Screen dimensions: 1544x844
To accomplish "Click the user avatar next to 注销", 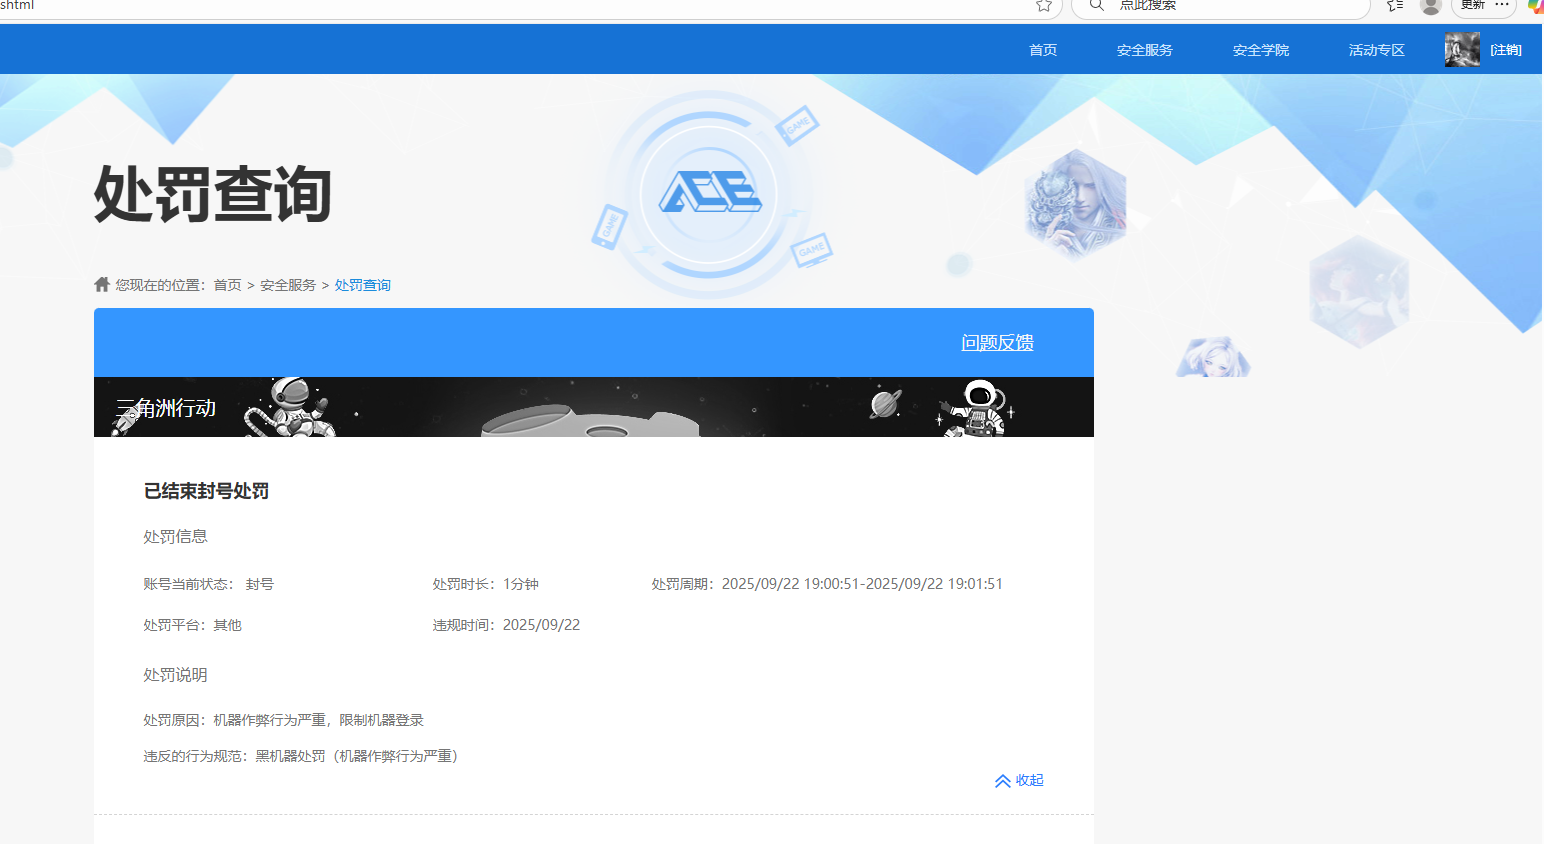I will coord(1461,49).
